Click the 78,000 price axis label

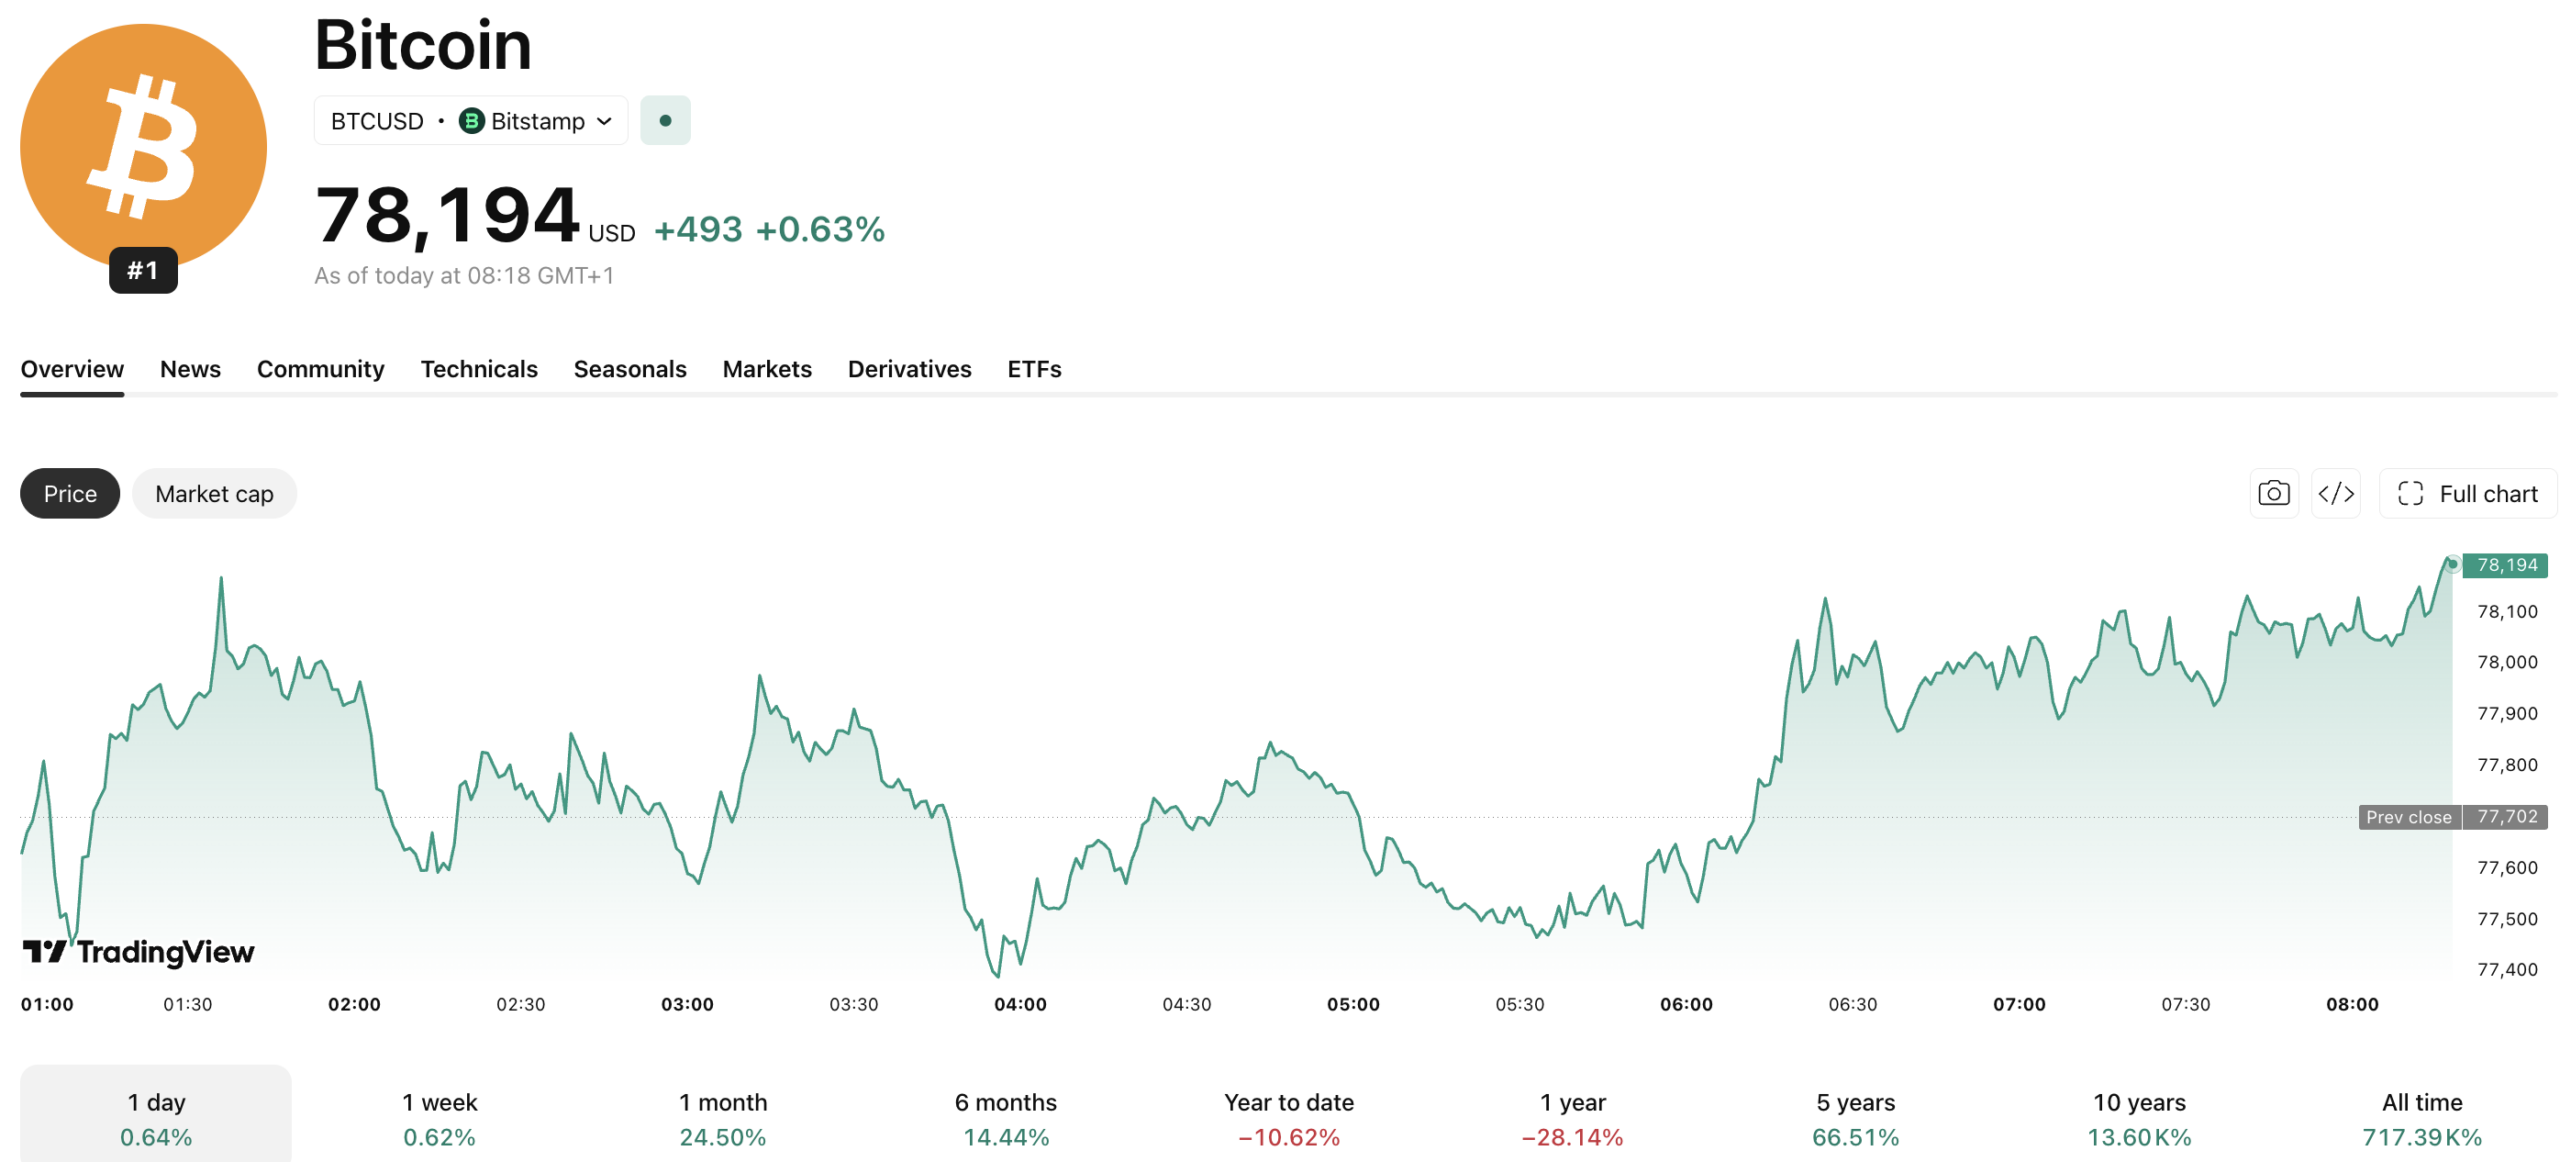tap(2507, 662)
